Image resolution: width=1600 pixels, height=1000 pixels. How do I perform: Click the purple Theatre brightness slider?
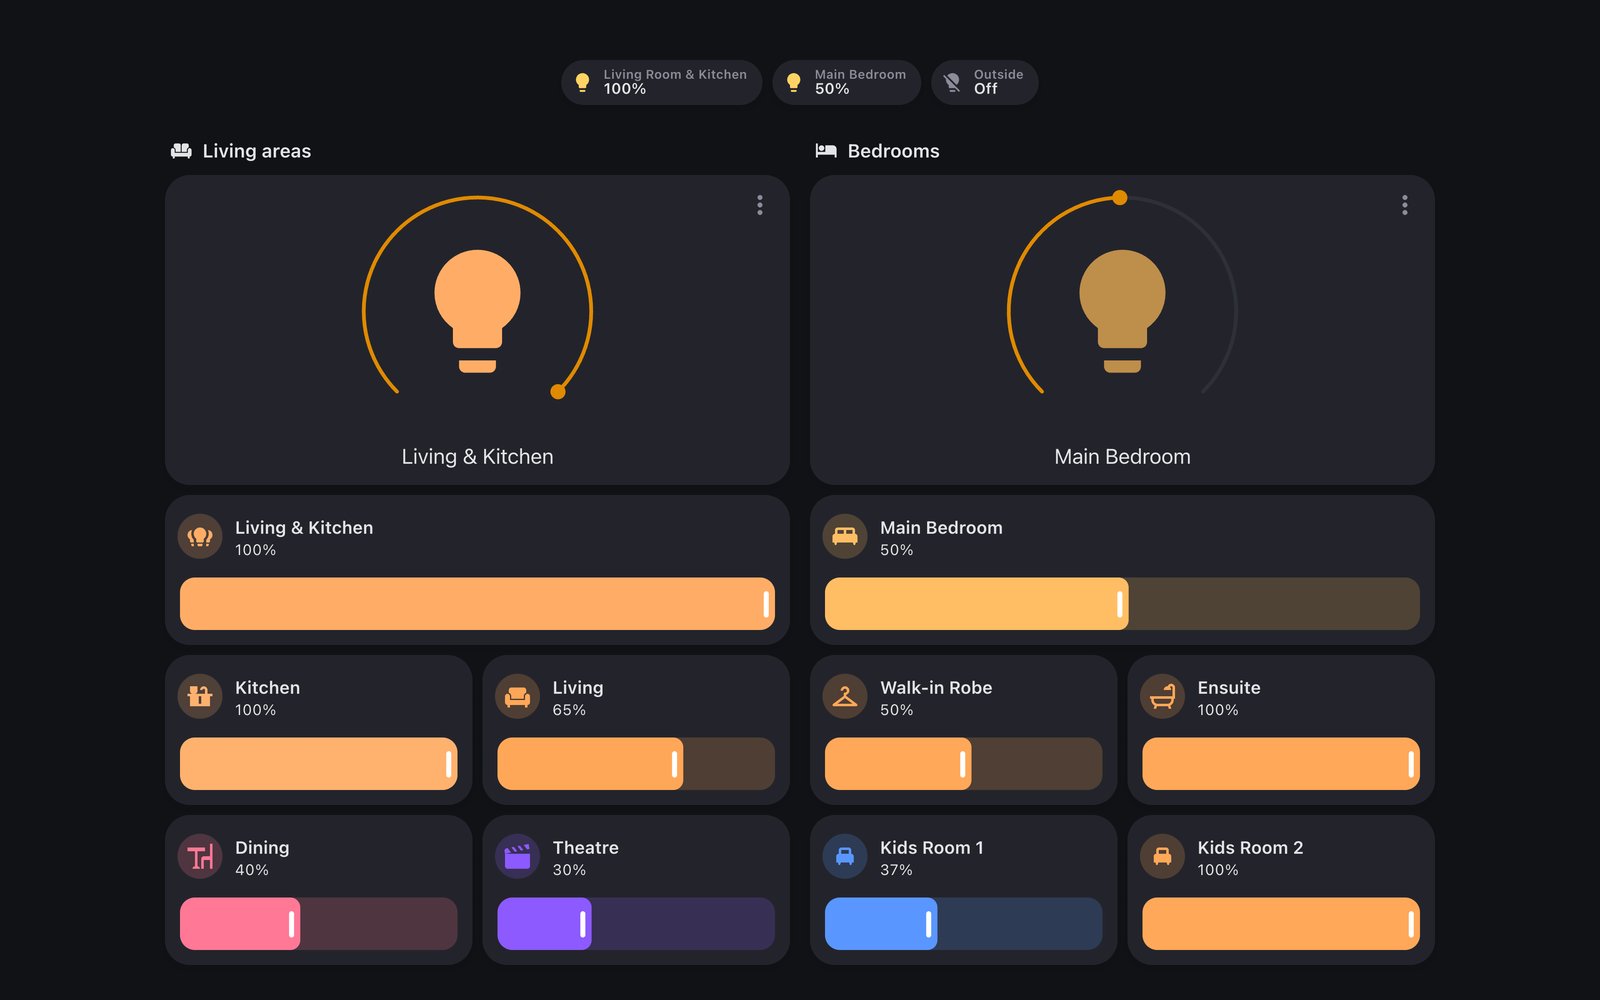[636, 924]
